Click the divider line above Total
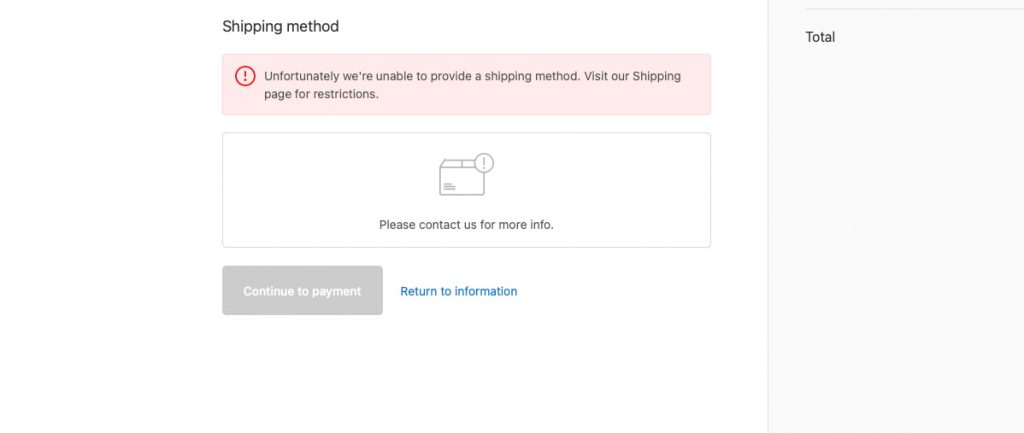This screenshot has height=433, width=1024. click(914, 8)
